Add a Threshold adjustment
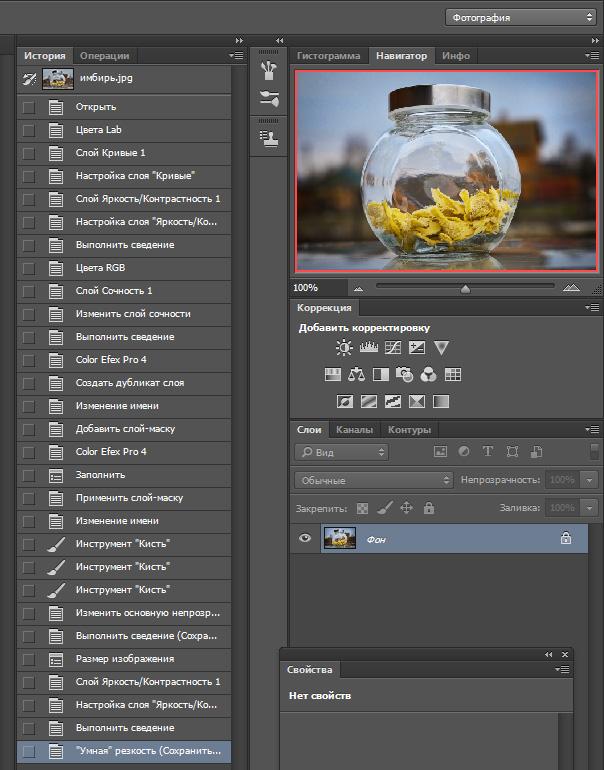604x770 pixels. pyautogui.click(x=392, y=402)
